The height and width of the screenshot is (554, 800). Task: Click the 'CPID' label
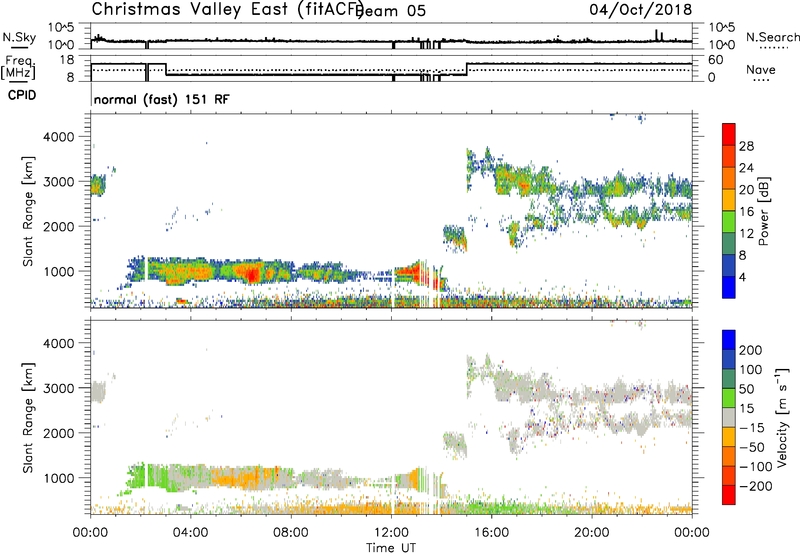click(22, 95)
